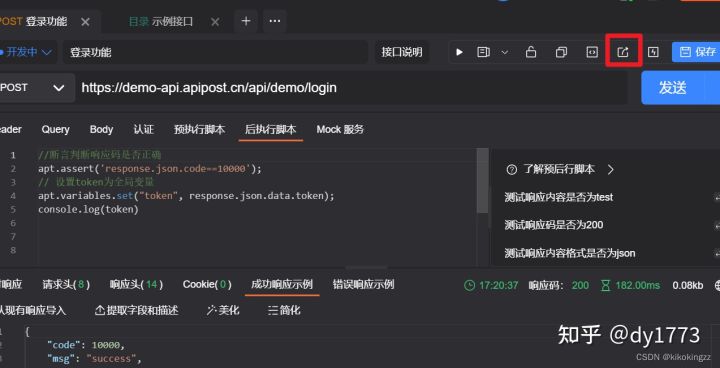Click the lock icon in toolbar
The image size is (720, 368).
pos(531,52)
